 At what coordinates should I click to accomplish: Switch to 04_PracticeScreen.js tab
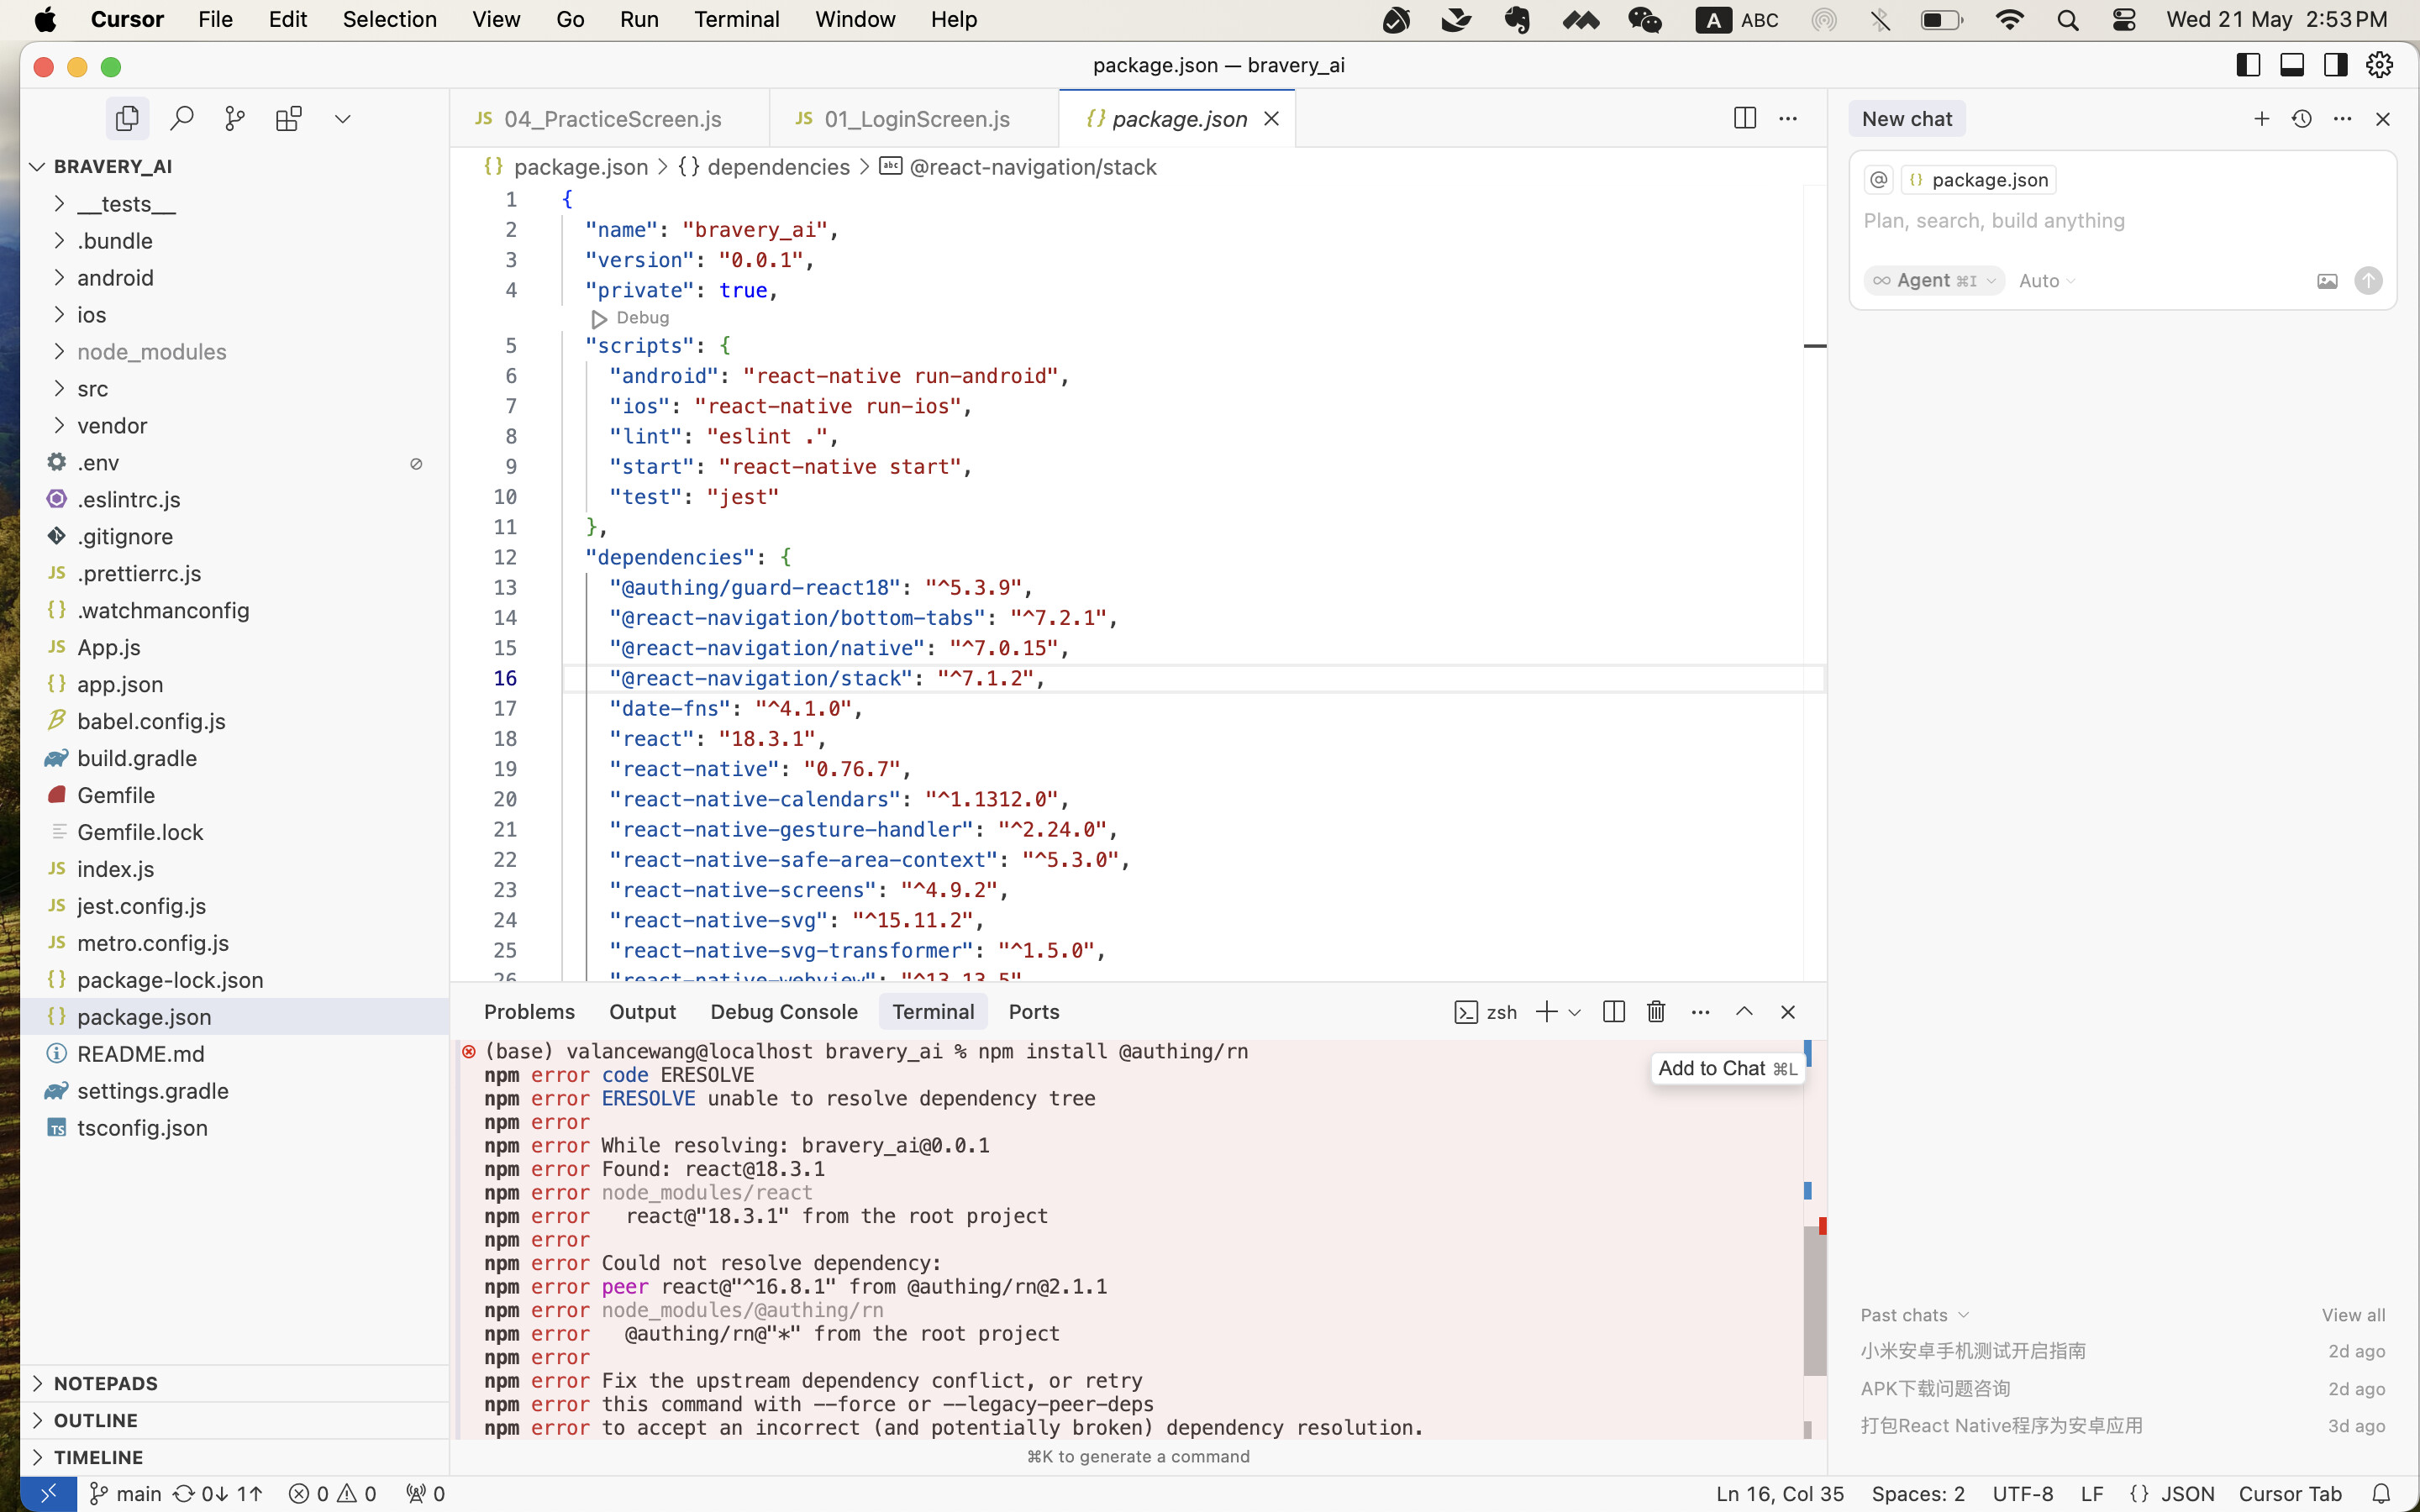pyautogui.click(x=610, y=119)
